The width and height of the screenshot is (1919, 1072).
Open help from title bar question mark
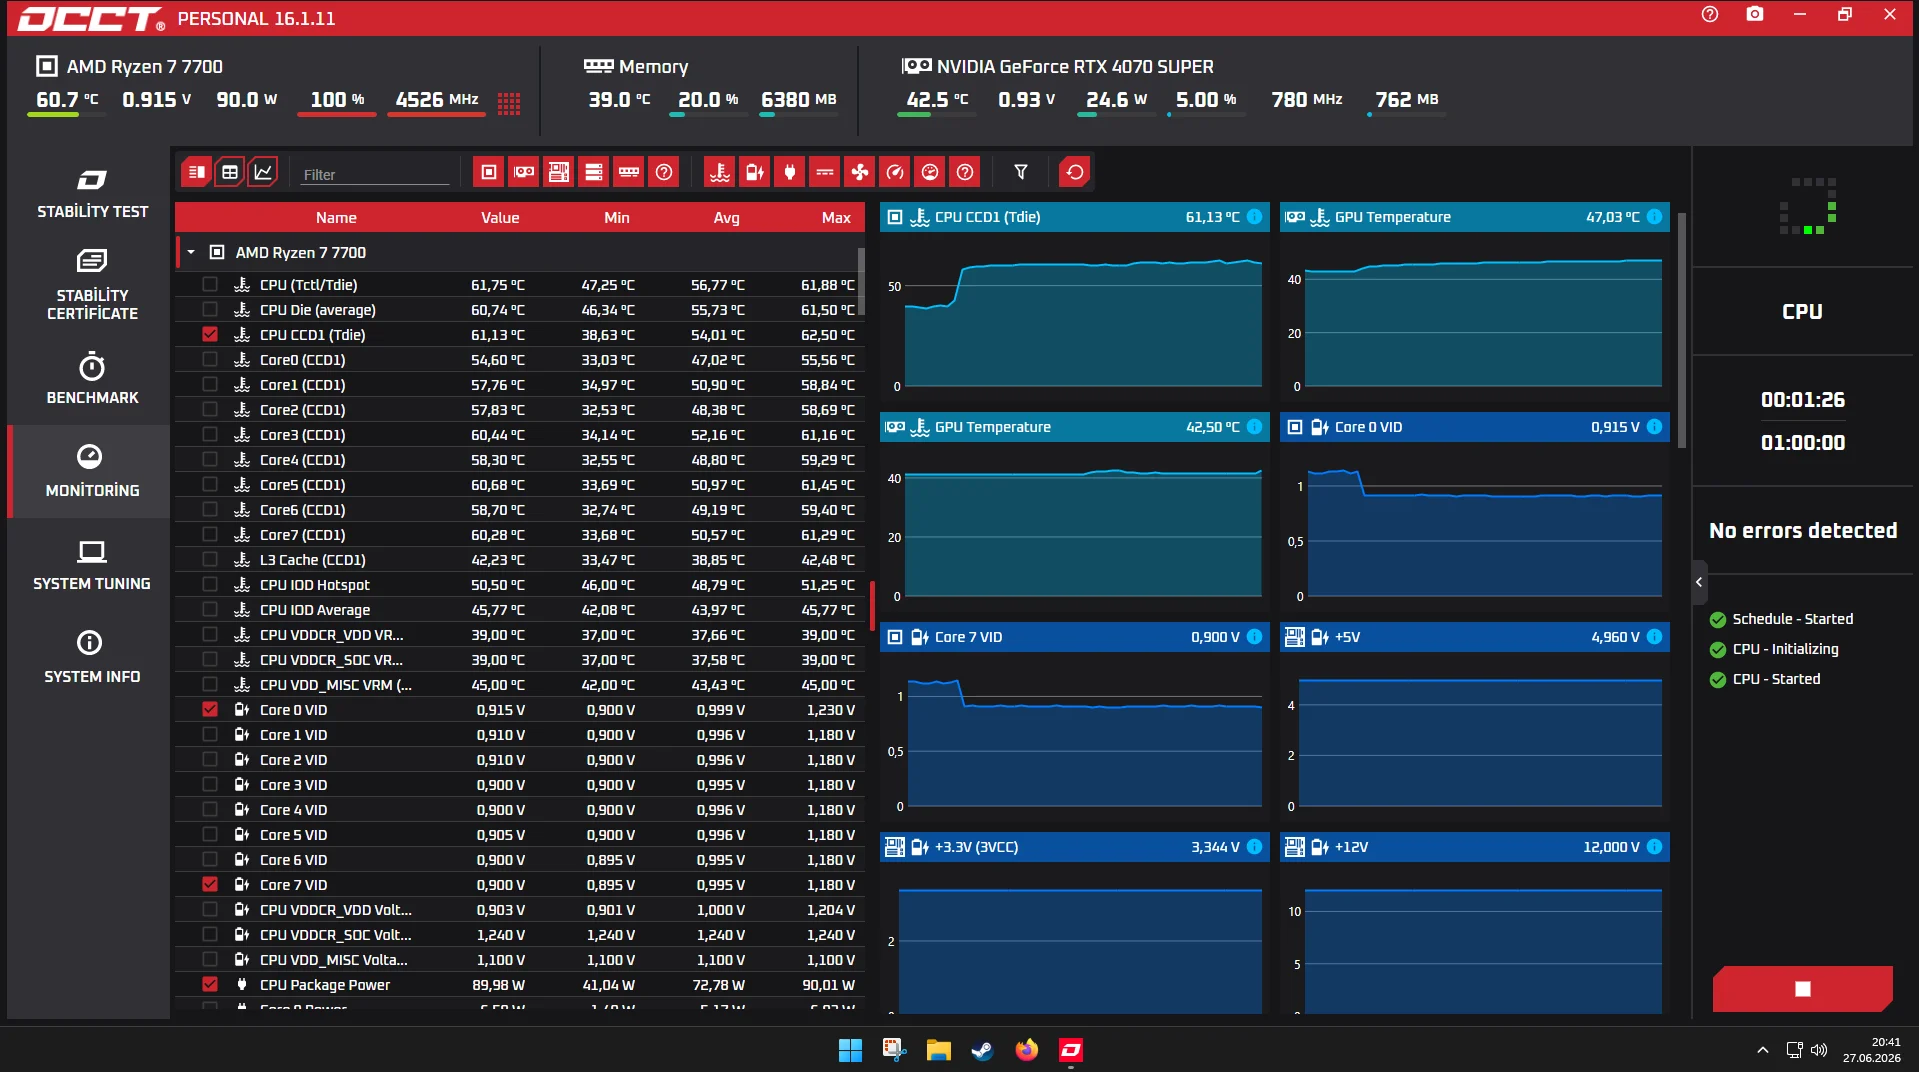point(1710,14)
